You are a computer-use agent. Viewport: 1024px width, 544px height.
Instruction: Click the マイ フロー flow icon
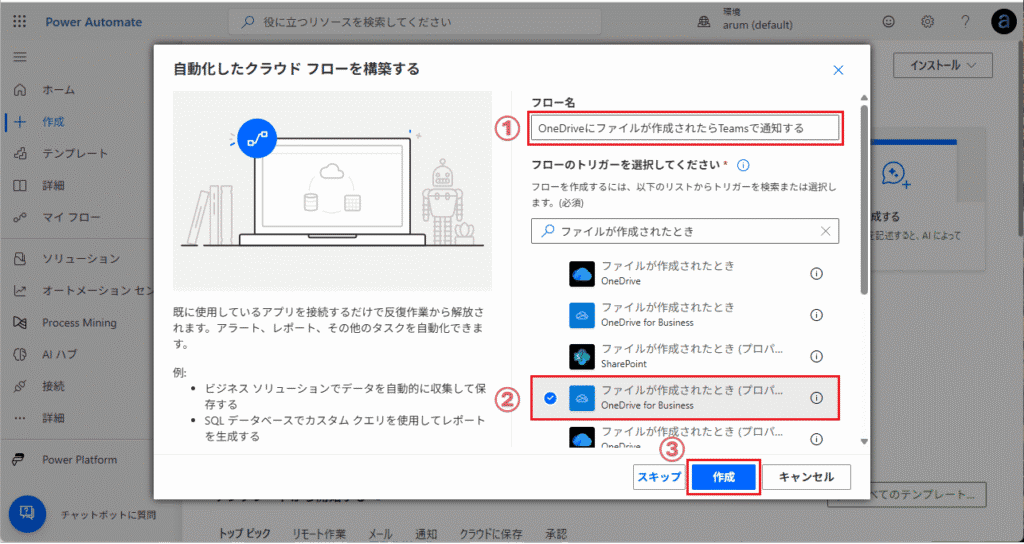20,217
